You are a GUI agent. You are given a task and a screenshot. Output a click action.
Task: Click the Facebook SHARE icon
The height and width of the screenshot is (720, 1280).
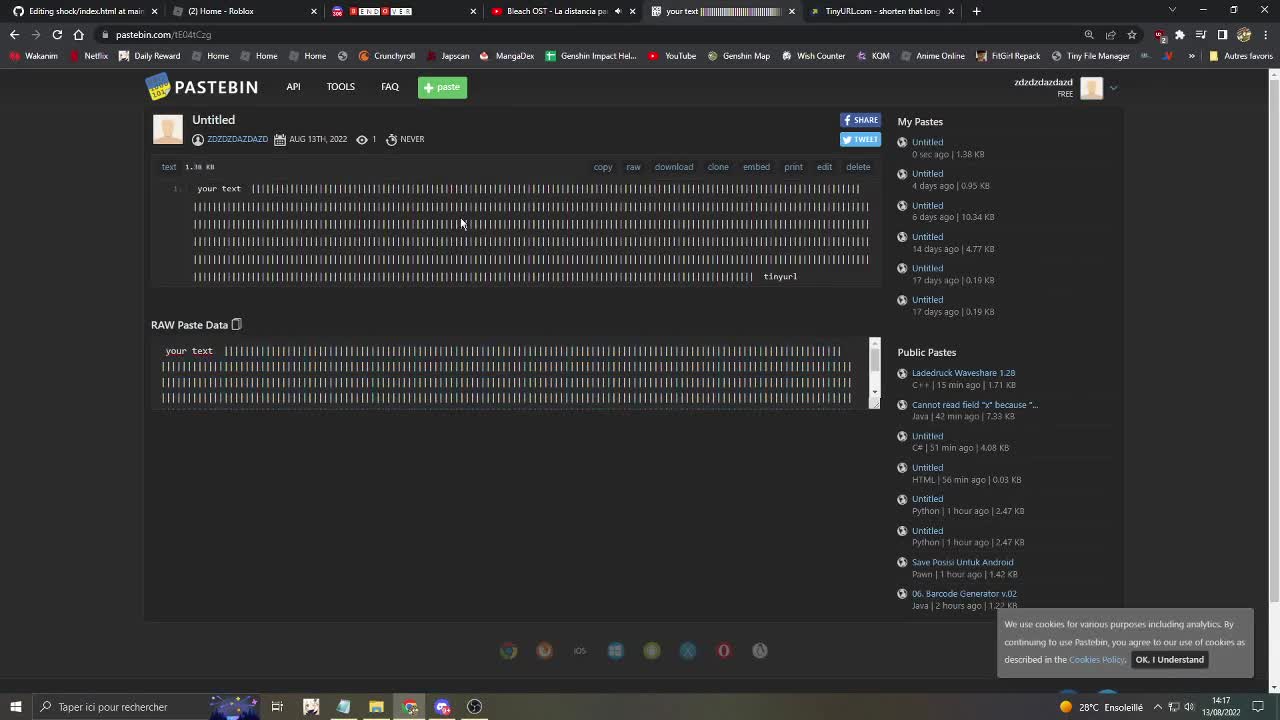tap(860, 120)
